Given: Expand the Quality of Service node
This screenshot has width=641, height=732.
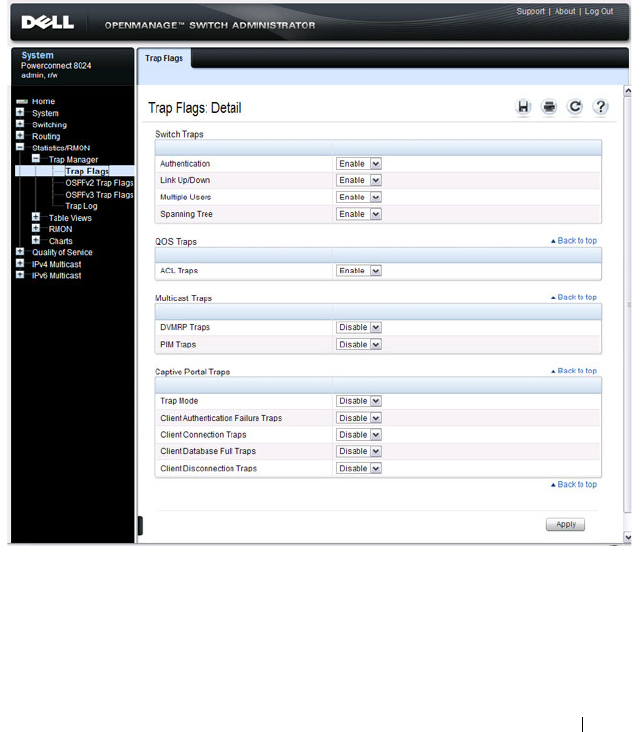Looking at the screenshot, I should click(20, 252).
